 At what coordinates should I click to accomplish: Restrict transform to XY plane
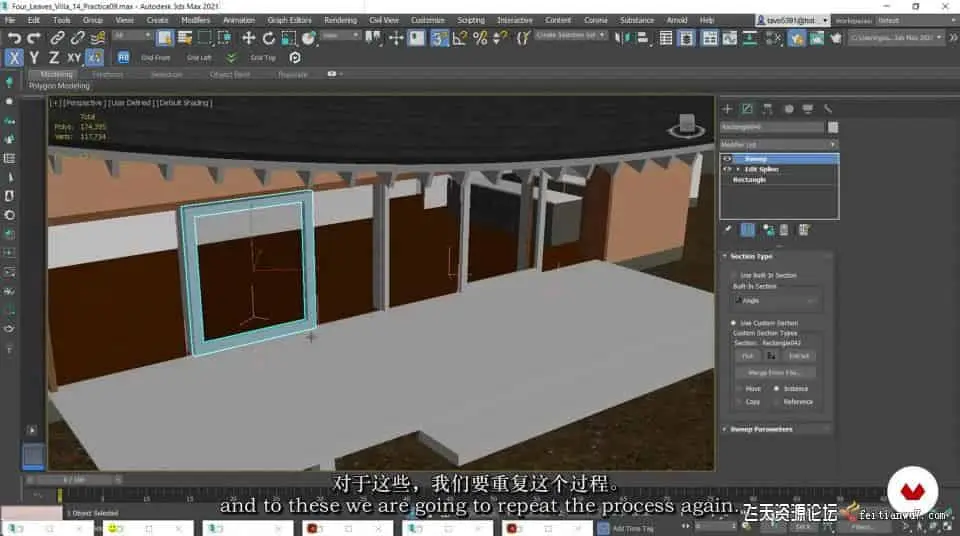click(x=74, y=58)
